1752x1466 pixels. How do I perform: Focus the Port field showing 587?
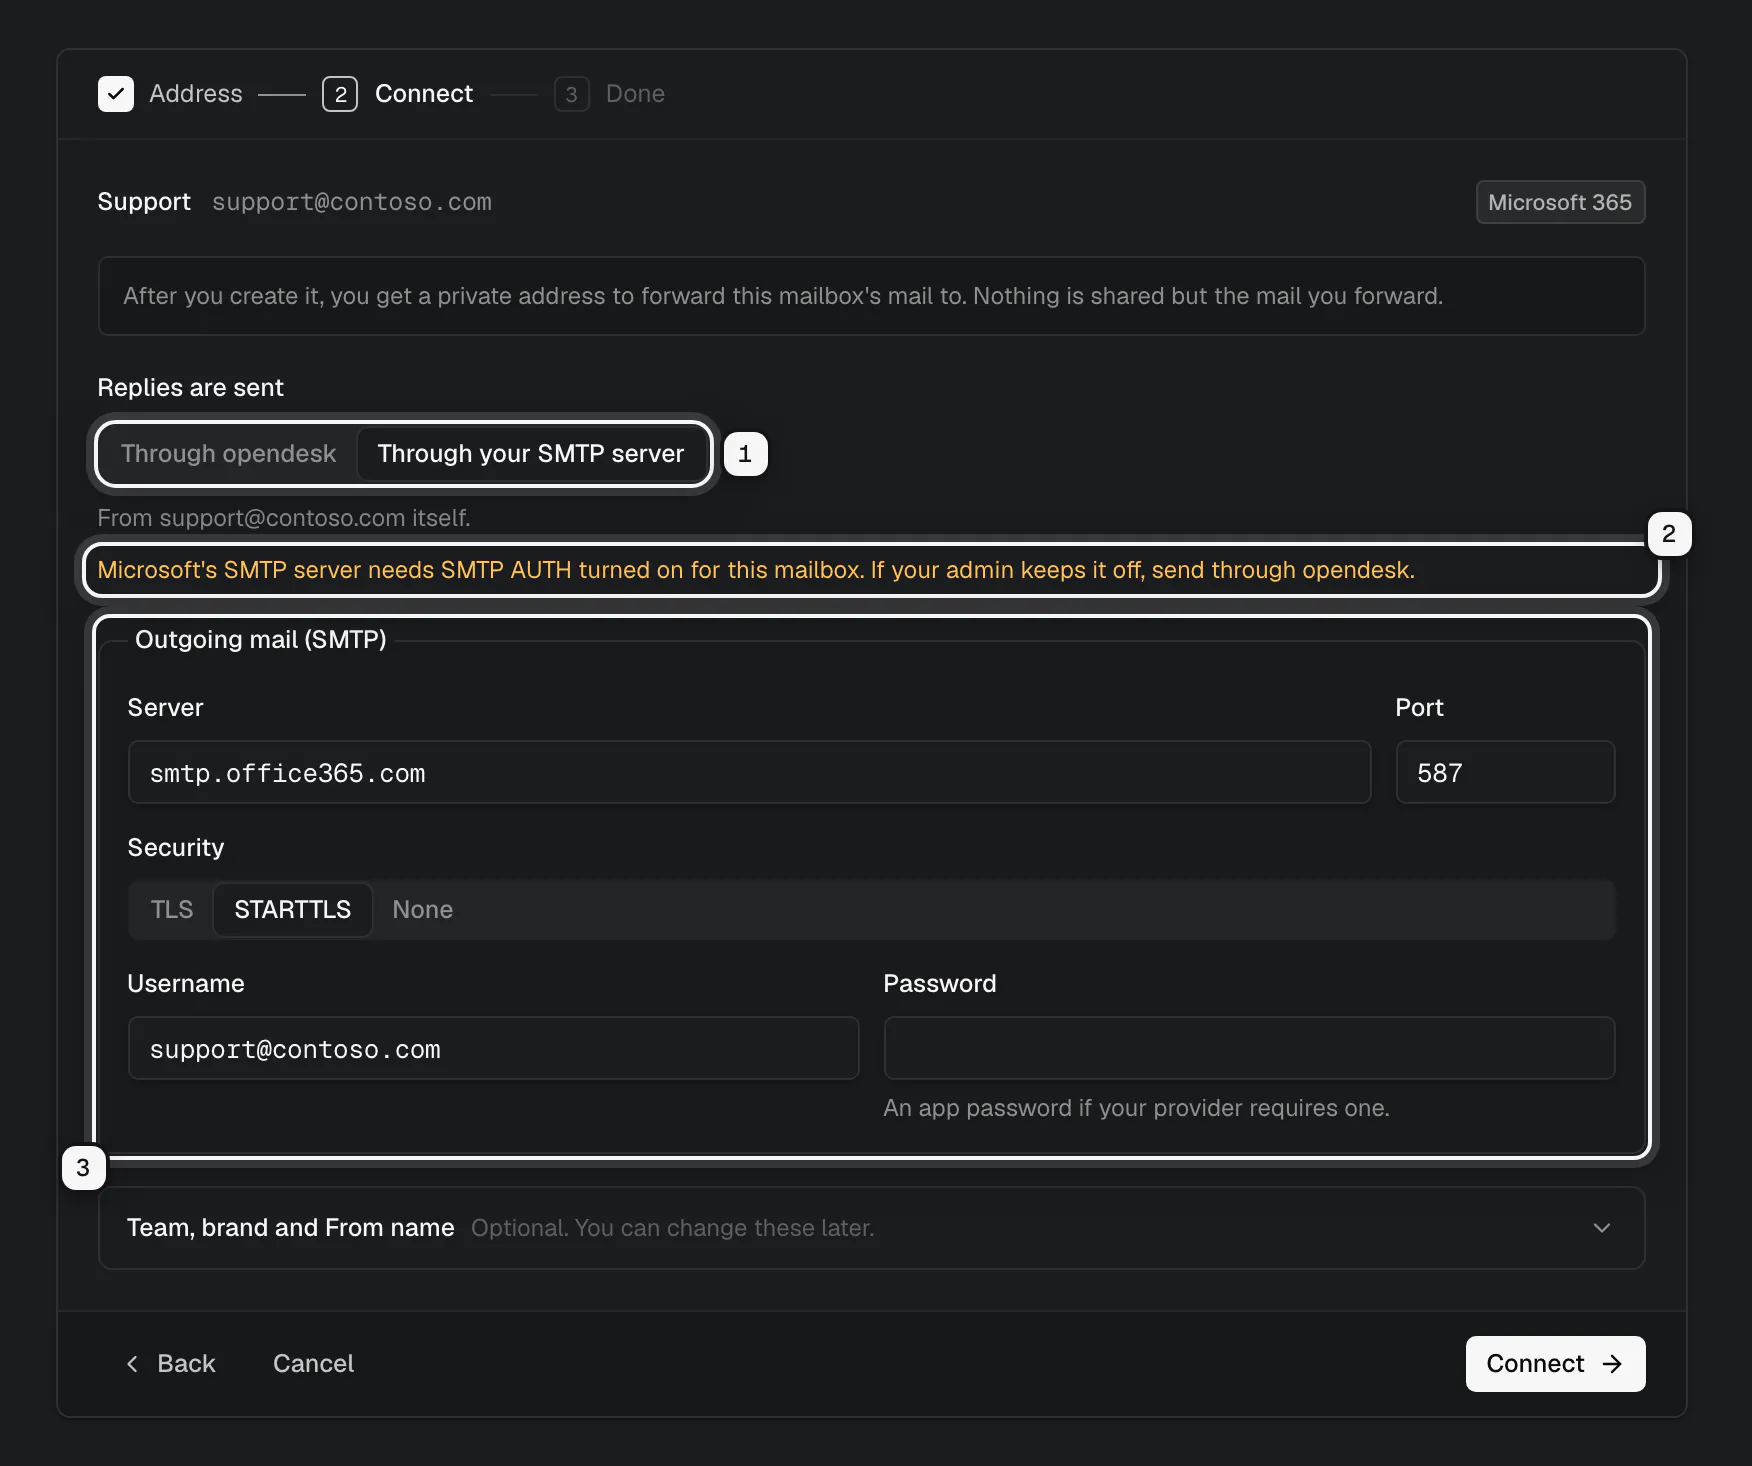tap(1505, 772)
